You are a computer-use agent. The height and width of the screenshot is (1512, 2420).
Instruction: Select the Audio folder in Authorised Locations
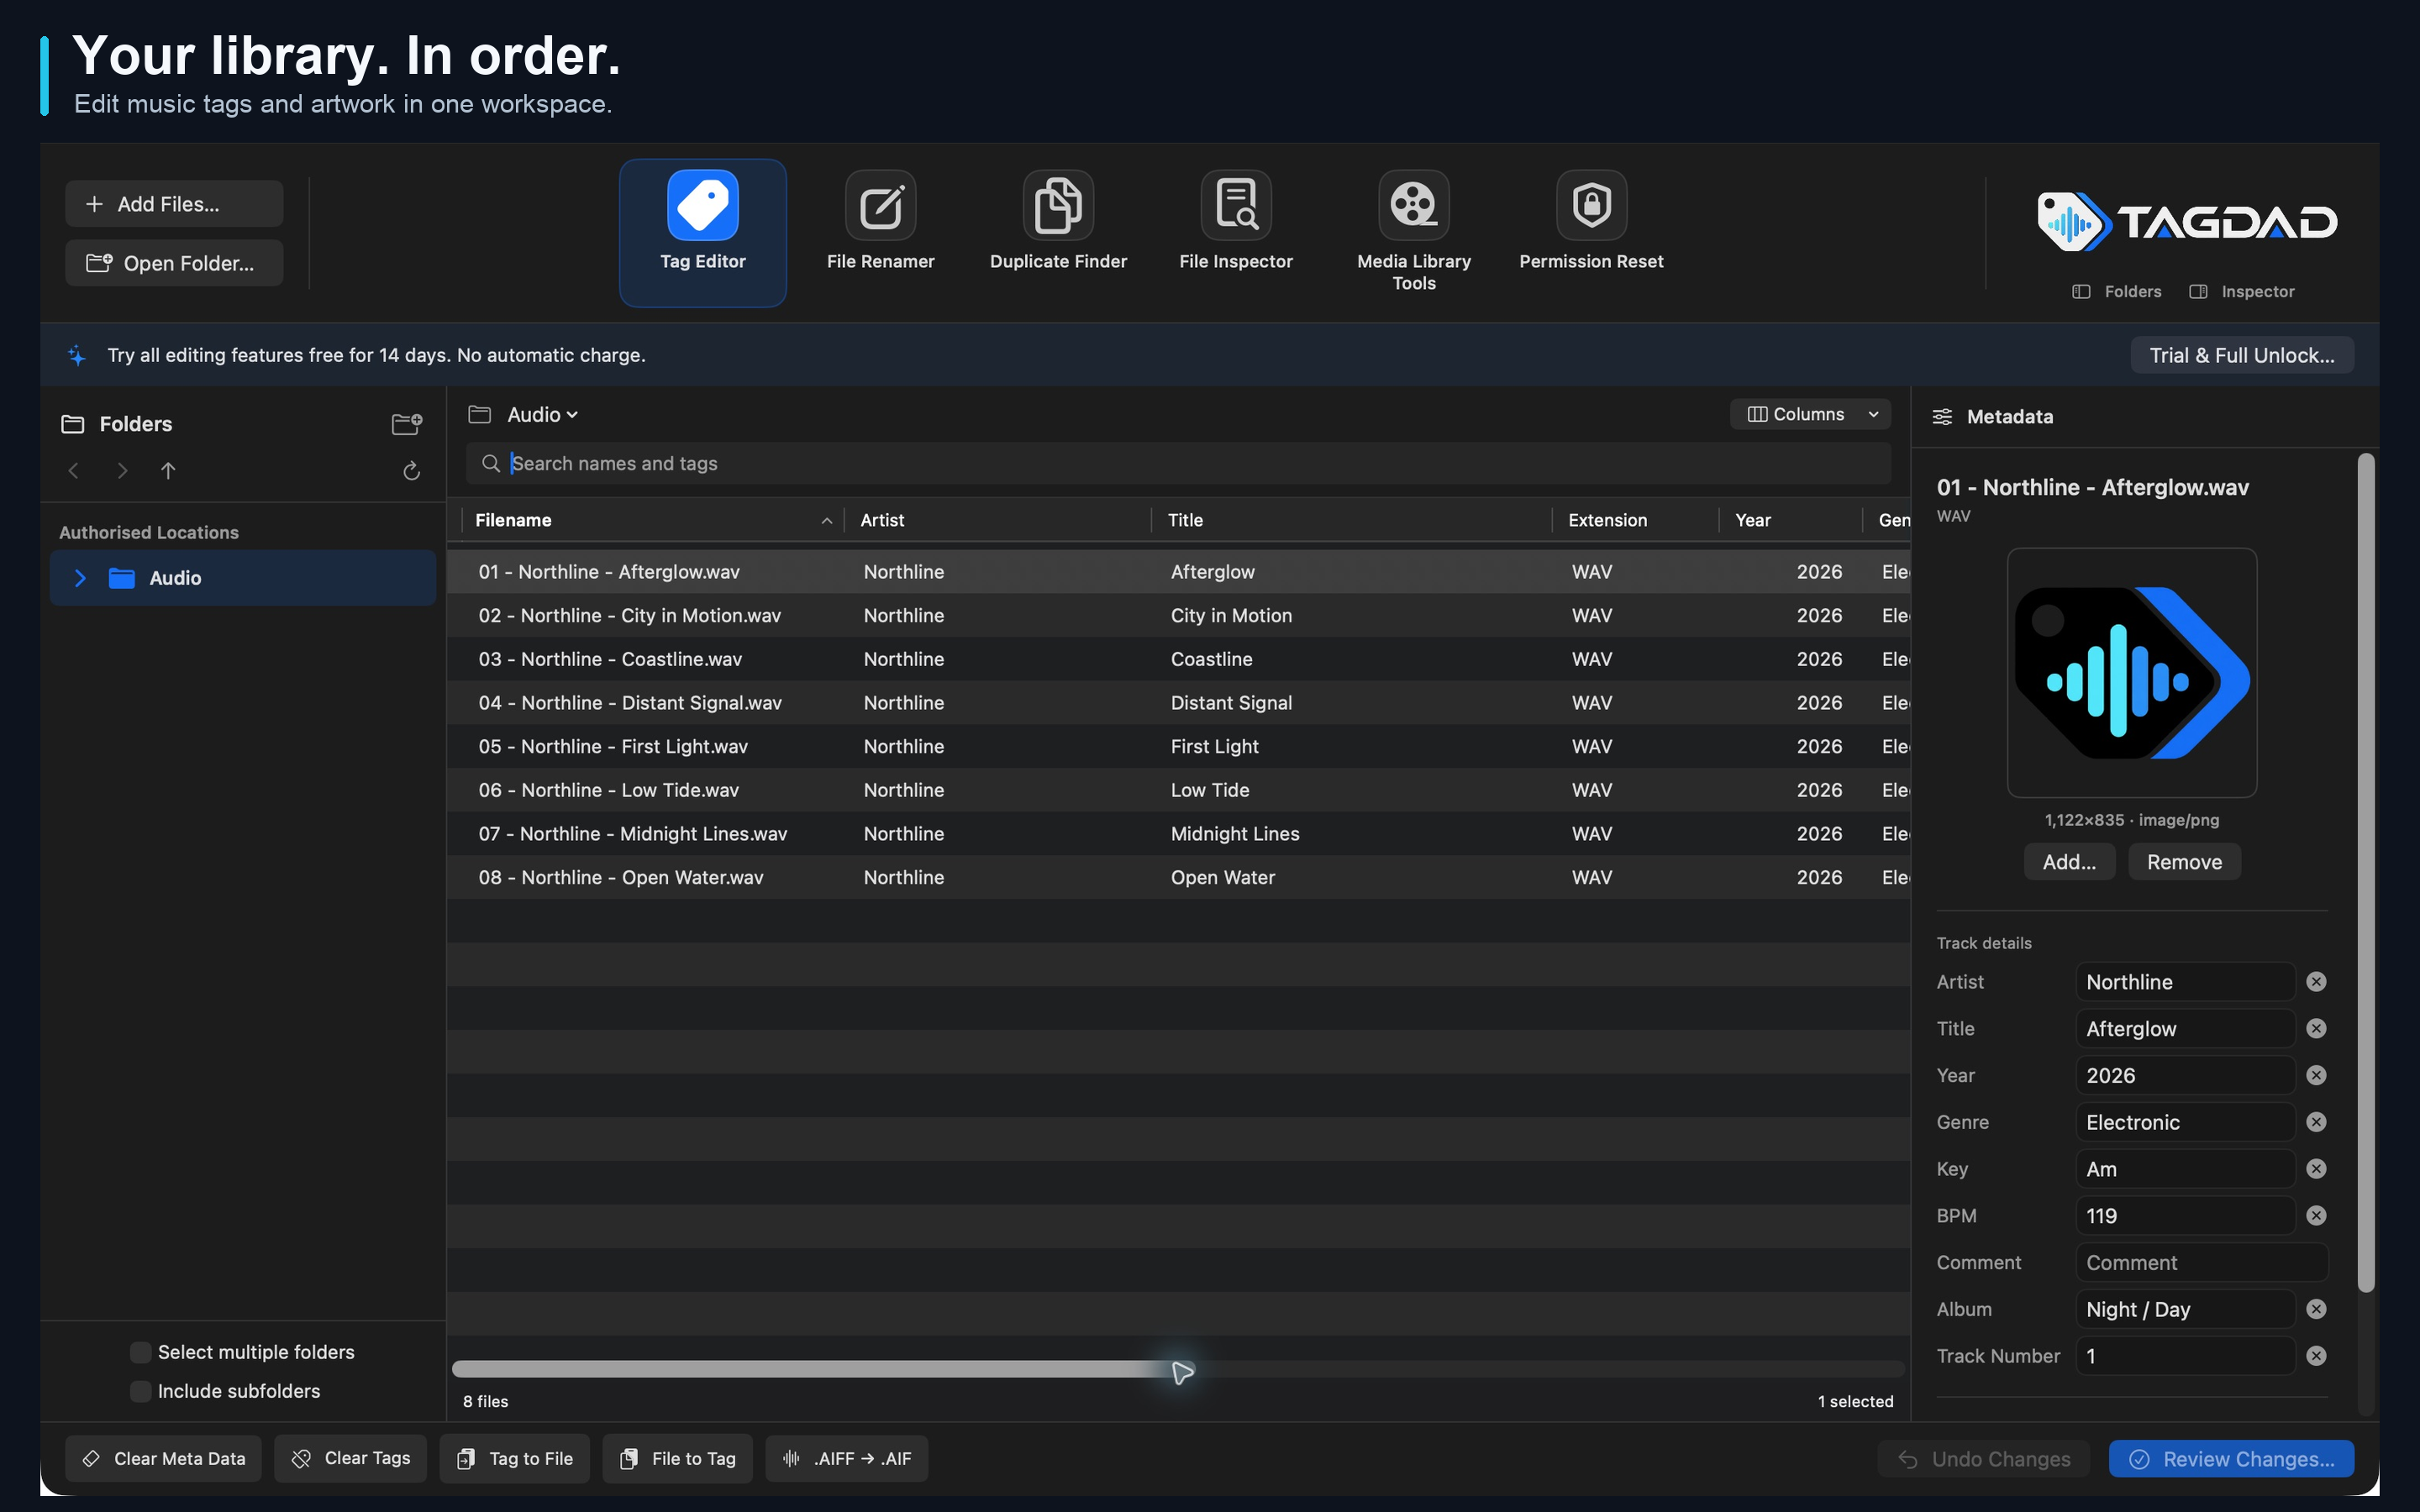pos(243,578)
